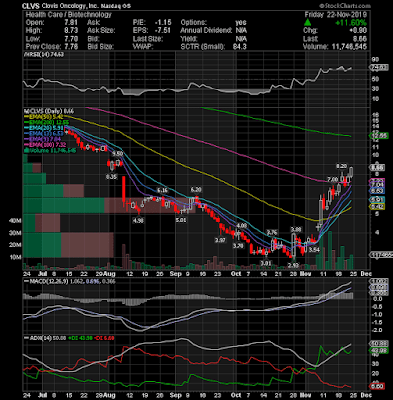
Task: Click the 2.93 lowest price label
Action: coord(293,265)
